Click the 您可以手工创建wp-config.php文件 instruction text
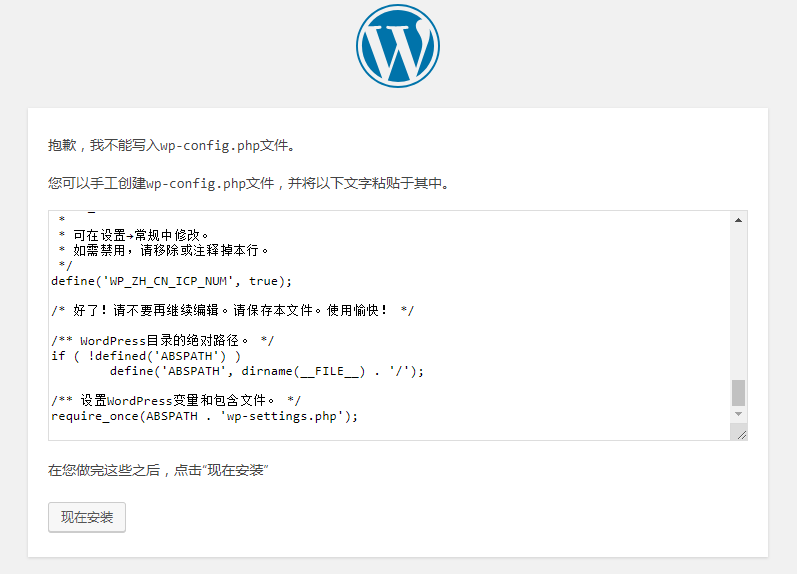Viewport: 797px width, 574px height. click(x=248, y=184)
